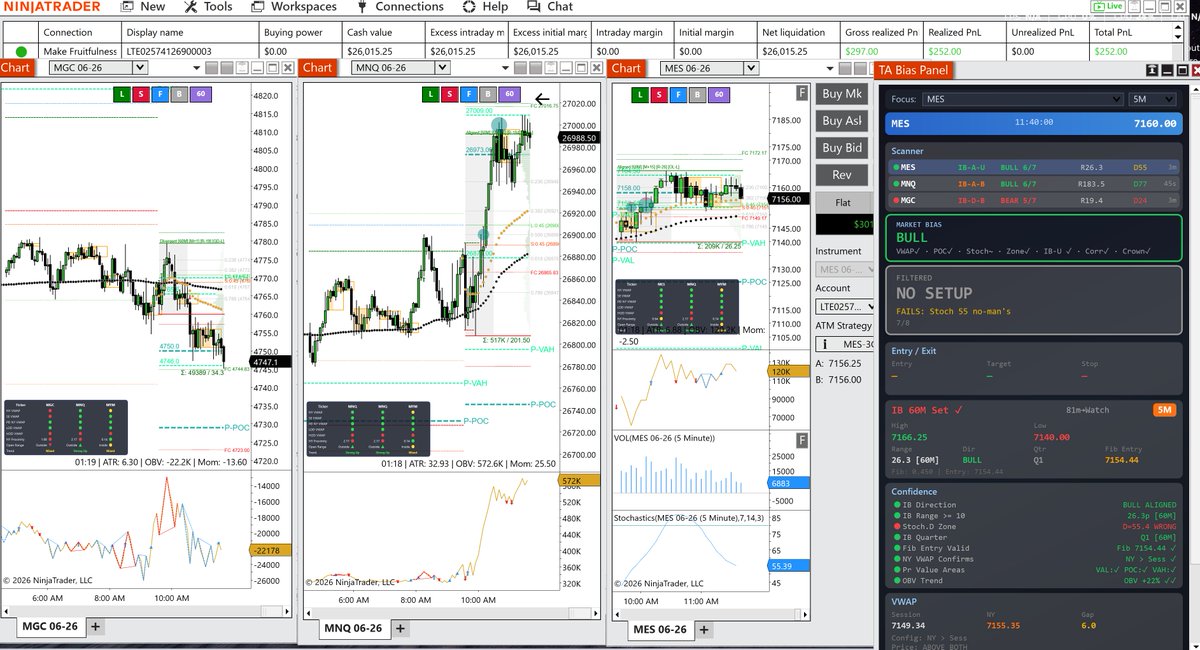Add new tab next to MES 06-26
Screen dimensions: 1200x650
click(x=704, y=629)
